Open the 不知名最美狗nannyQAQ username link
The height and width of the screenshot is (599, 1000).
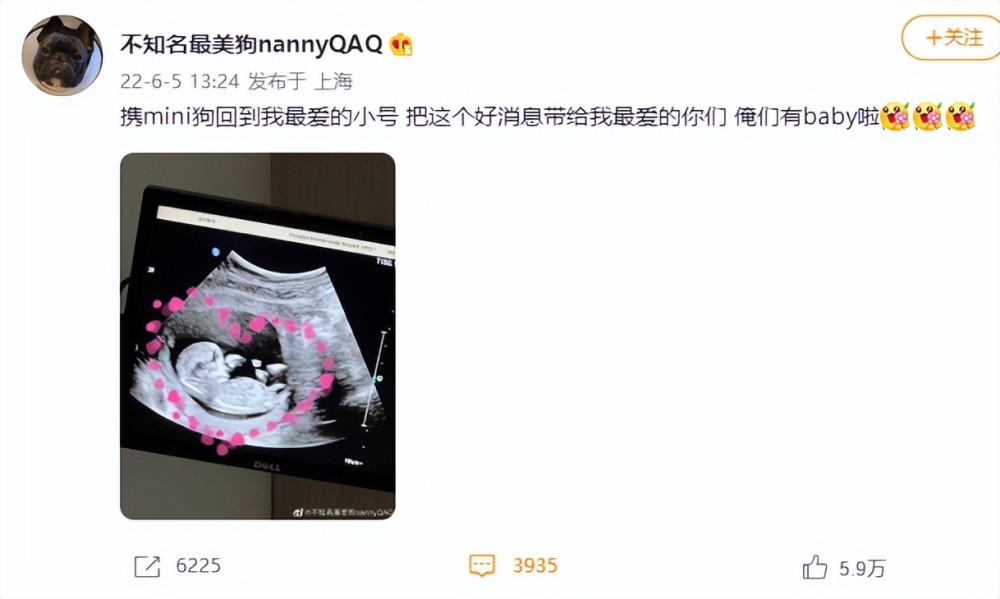pyautogui.click(x=251, y=44)
